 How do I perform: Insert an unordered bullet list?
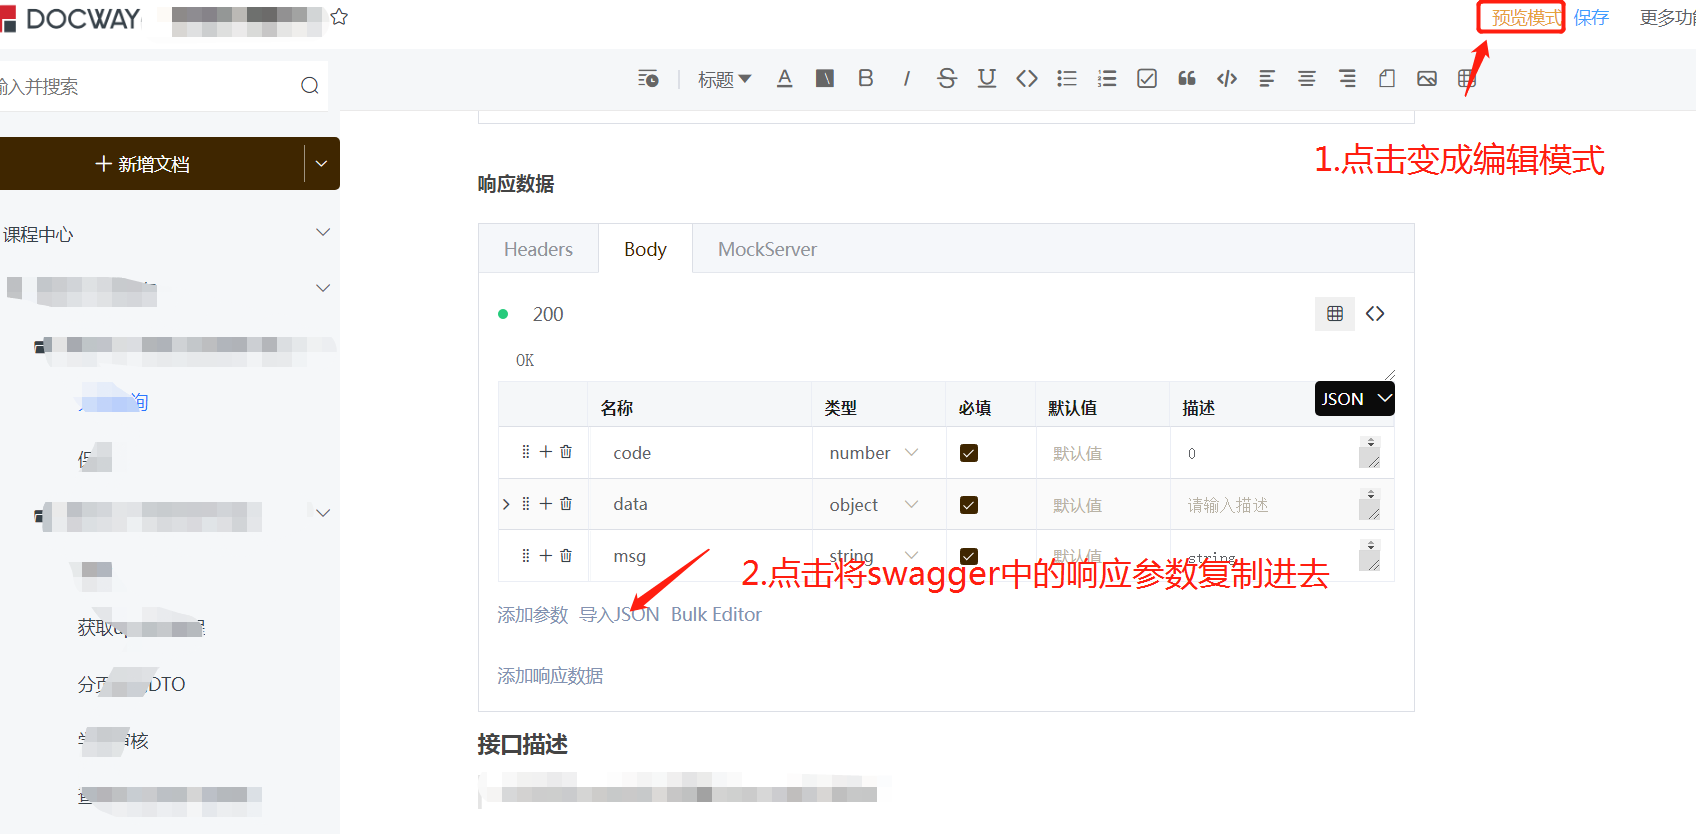(x=1067, y=78)
